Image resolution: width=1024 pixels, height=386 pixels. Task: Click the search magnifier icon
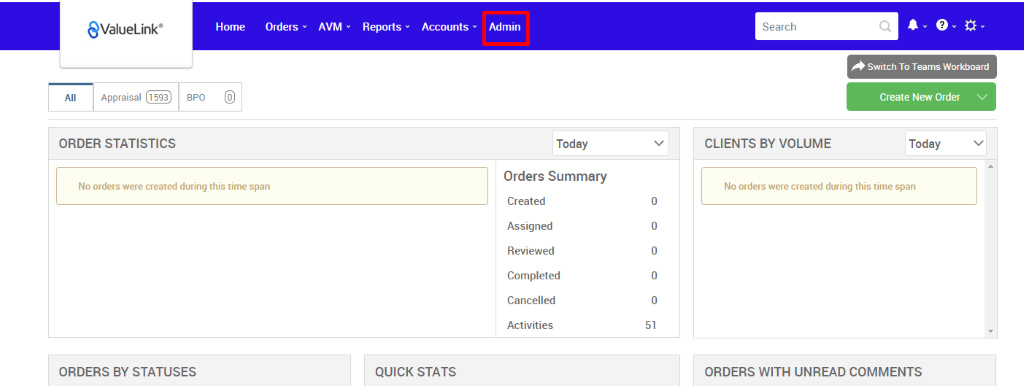pos(885,27)
